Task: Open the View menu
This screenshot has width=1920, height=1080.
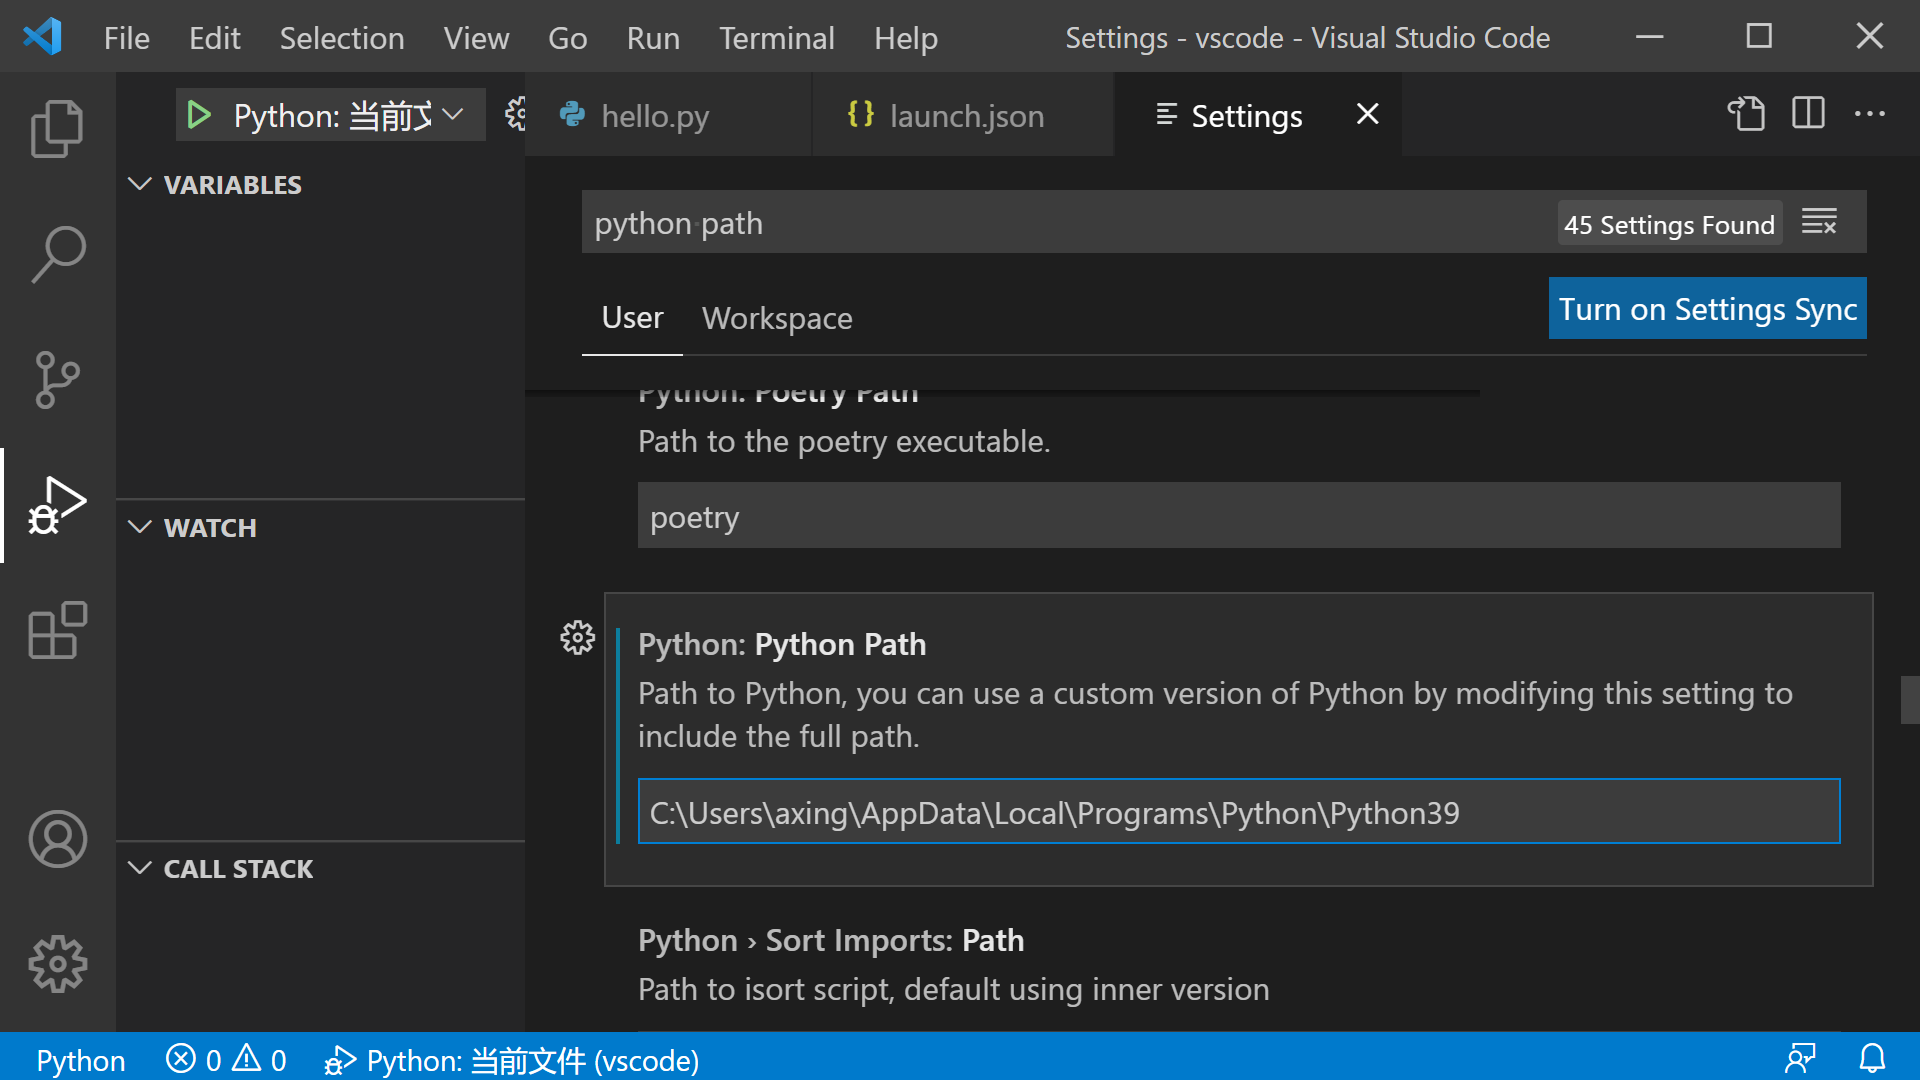Action: pos(476,38)
